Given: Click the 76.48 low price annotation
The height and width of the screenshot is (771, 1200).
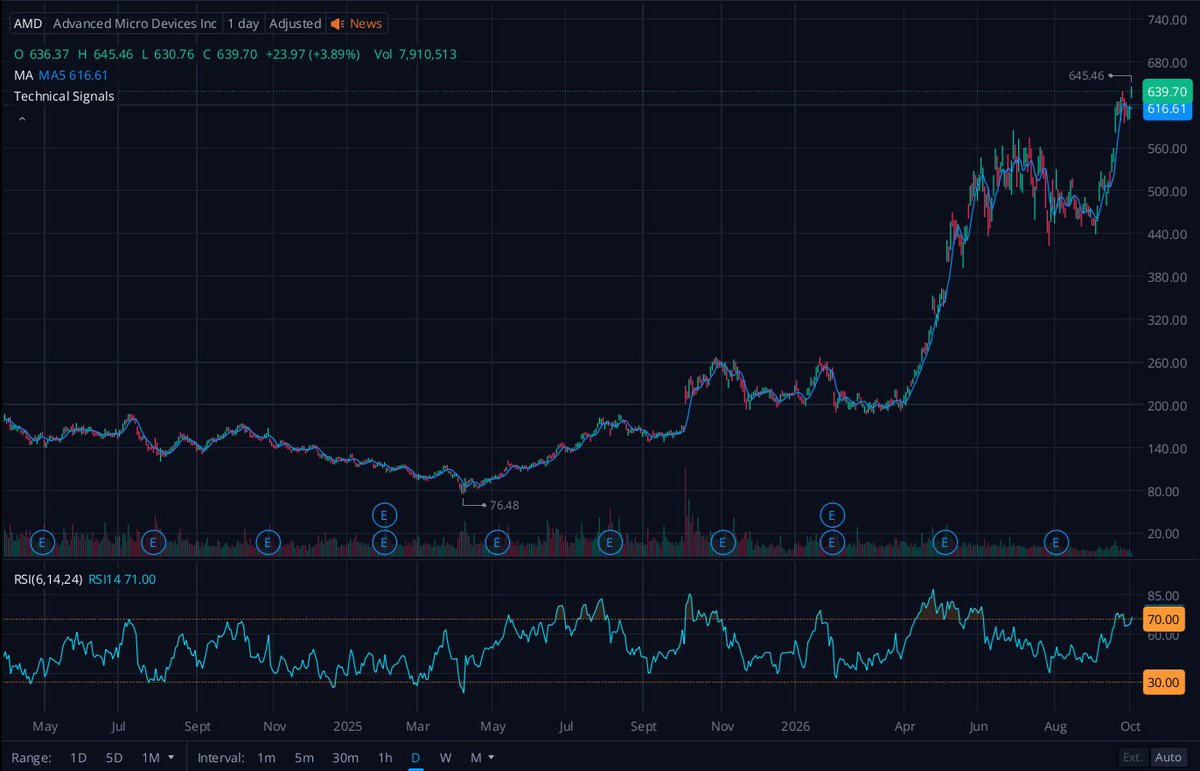Looking at the screenshot, I should click(x=505, y=505).
